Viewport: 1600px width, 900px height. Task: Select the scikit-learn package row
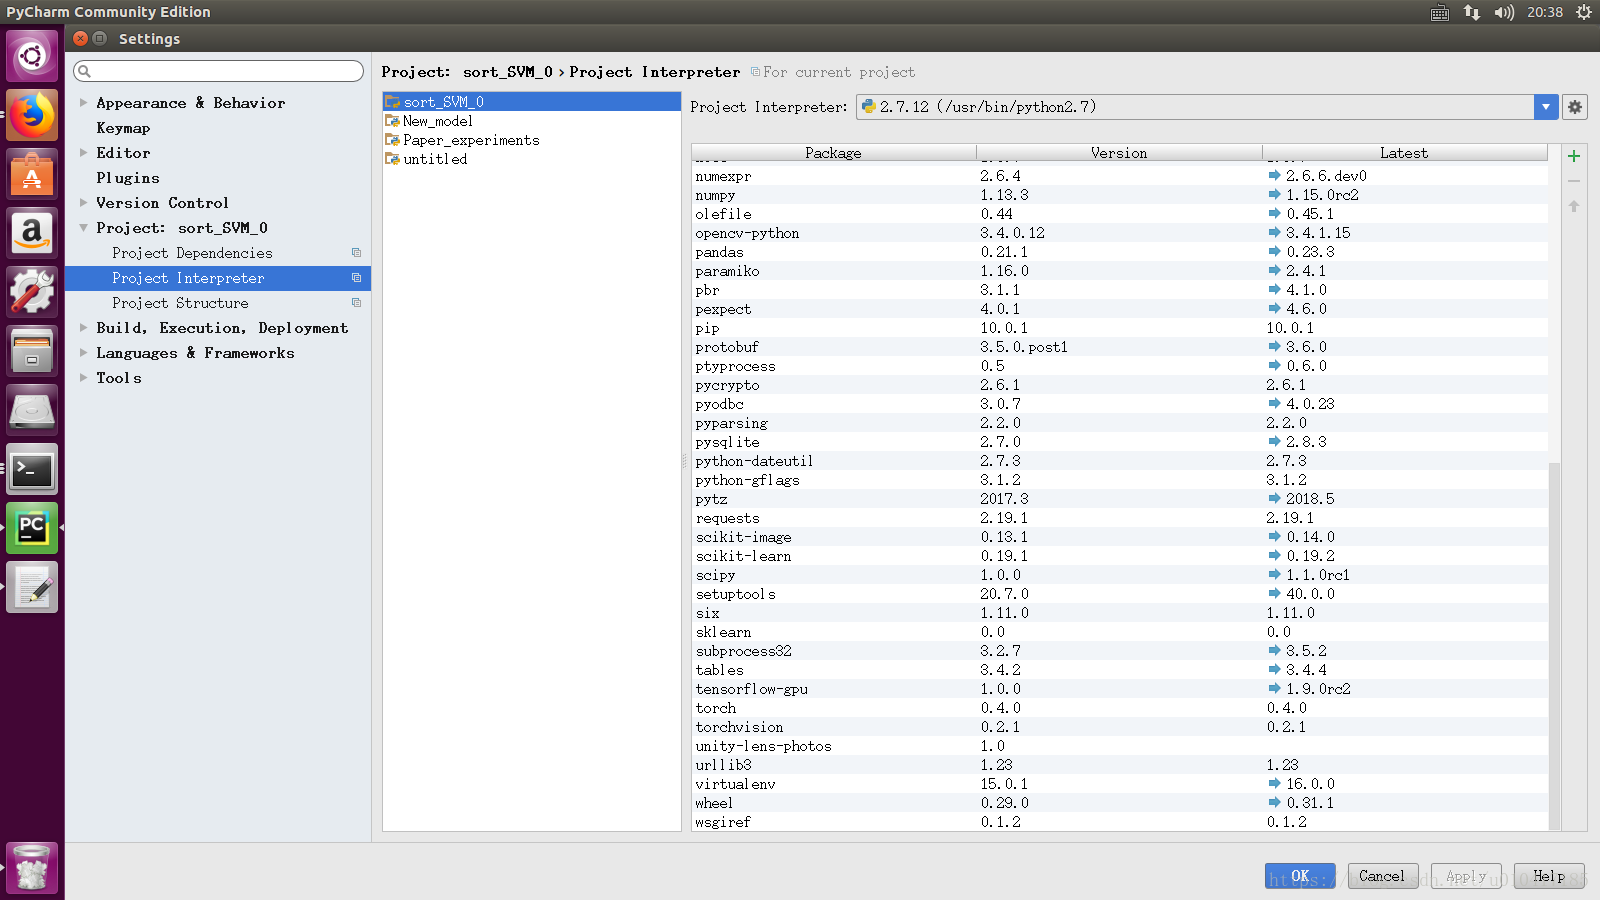coord(1119,556)
